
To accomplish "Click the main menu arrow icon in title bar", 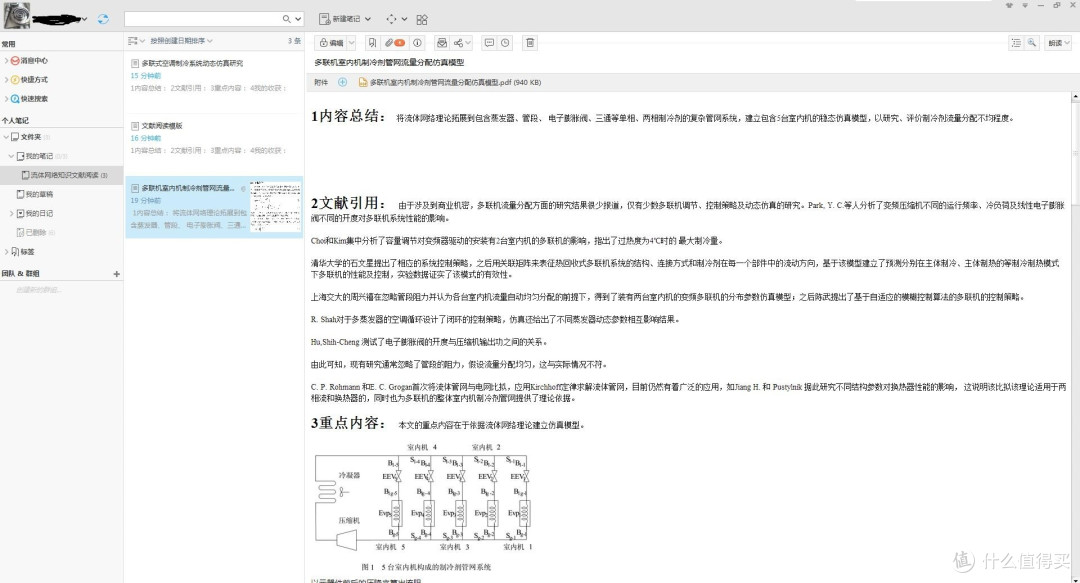I will tap(1024, 5).
